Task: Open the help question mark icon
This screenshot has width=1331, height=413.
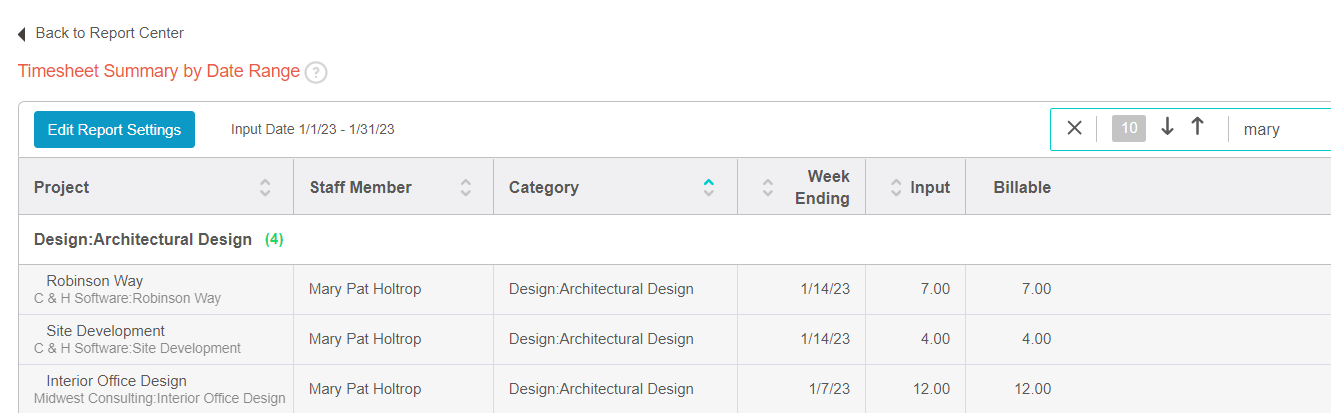Action: (x=316, y=72)
